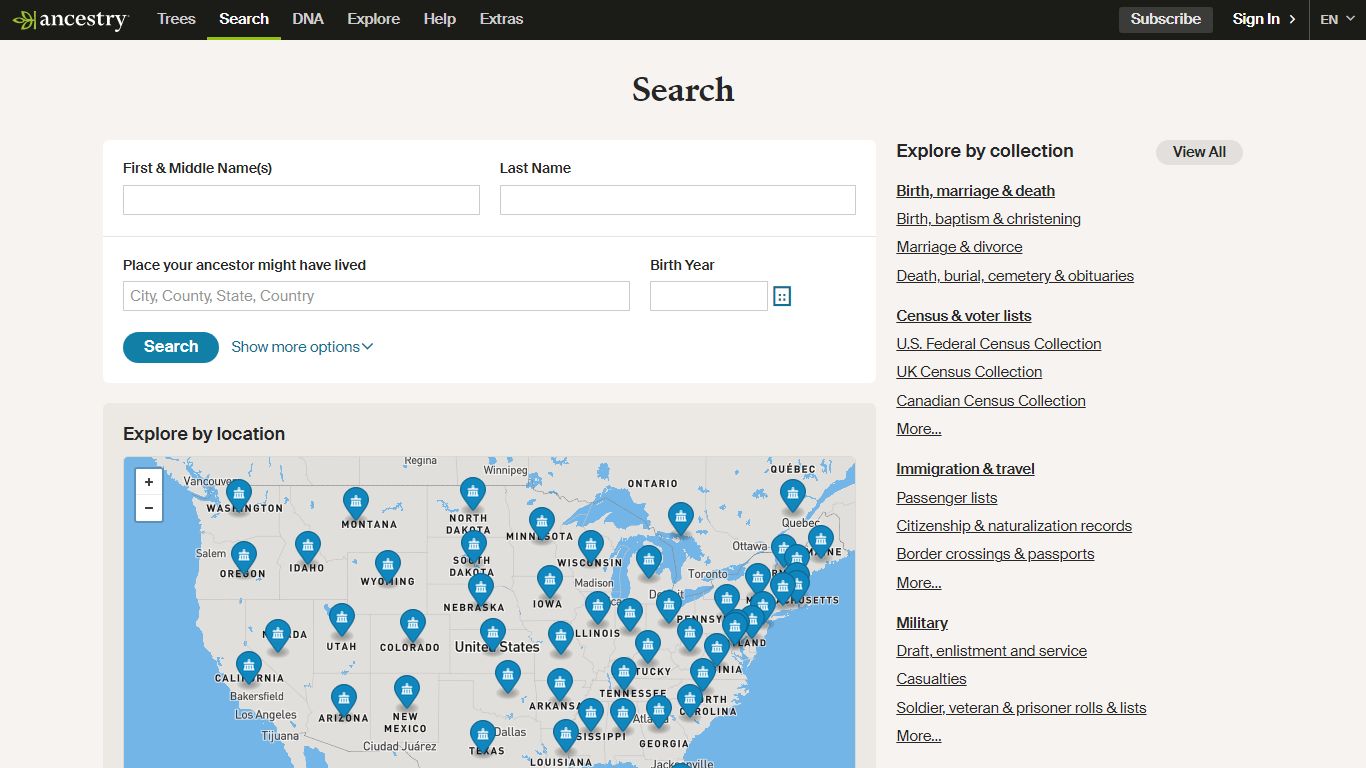Open the Extras menu
Image resolution: width=1366 pixels, height=768 pixels.
pos(501,19)
